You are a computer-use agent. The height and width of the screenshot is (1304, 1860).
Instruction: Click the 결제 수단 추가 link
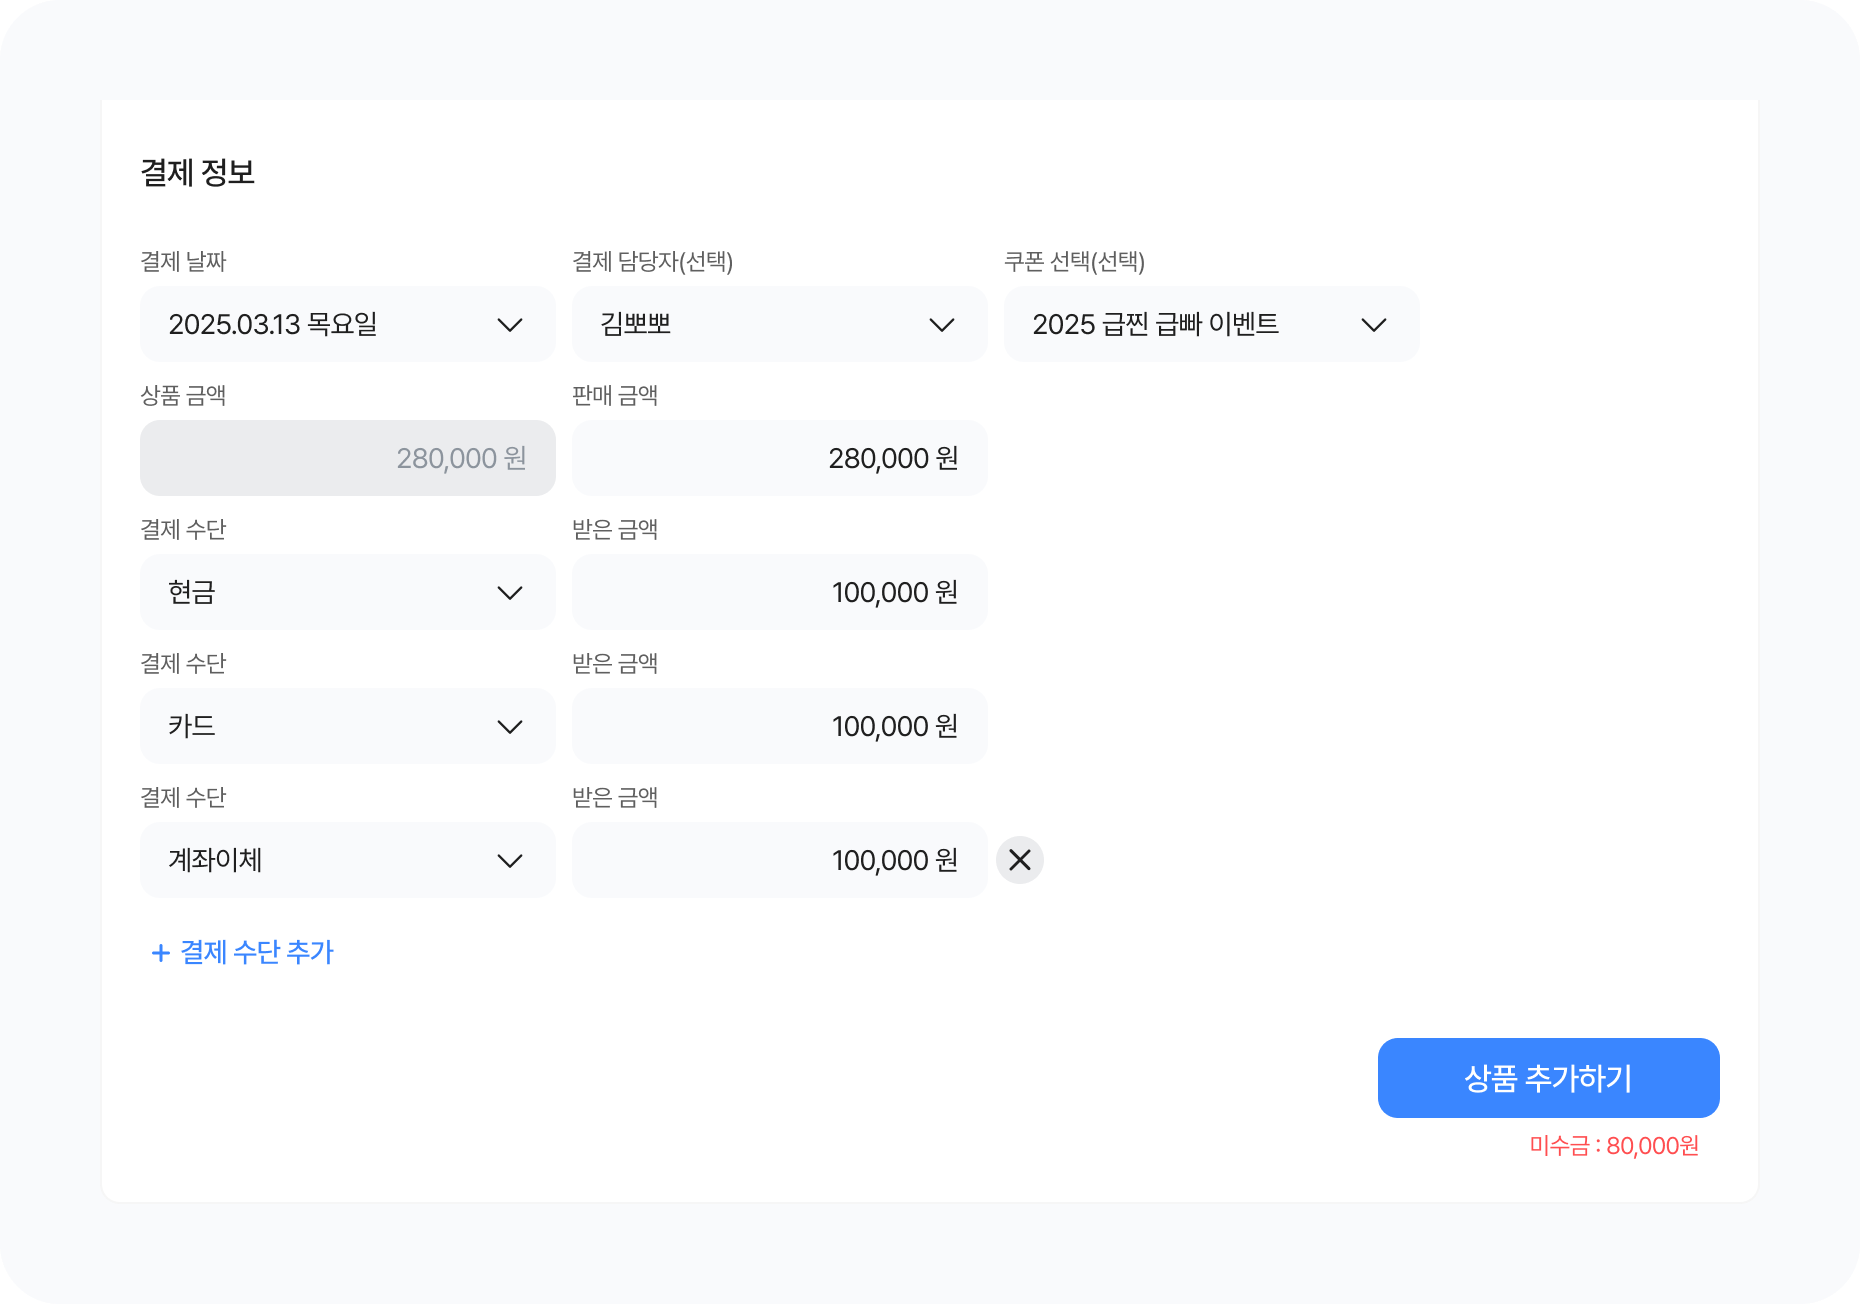point(256,952)
